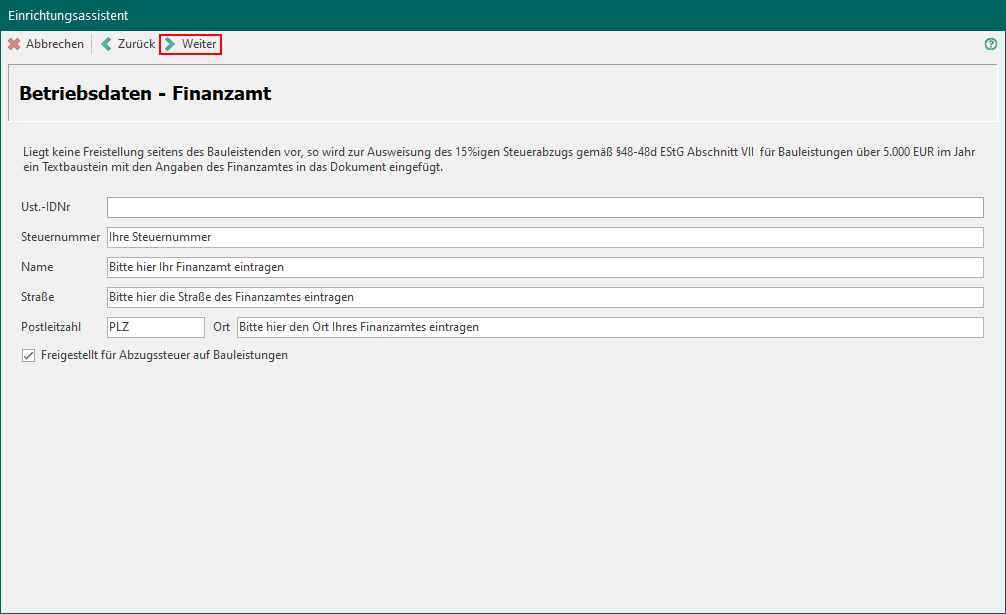Open help via question mark icon
The width and height of the screenshot is (1006, 614).
coord(991,44)
